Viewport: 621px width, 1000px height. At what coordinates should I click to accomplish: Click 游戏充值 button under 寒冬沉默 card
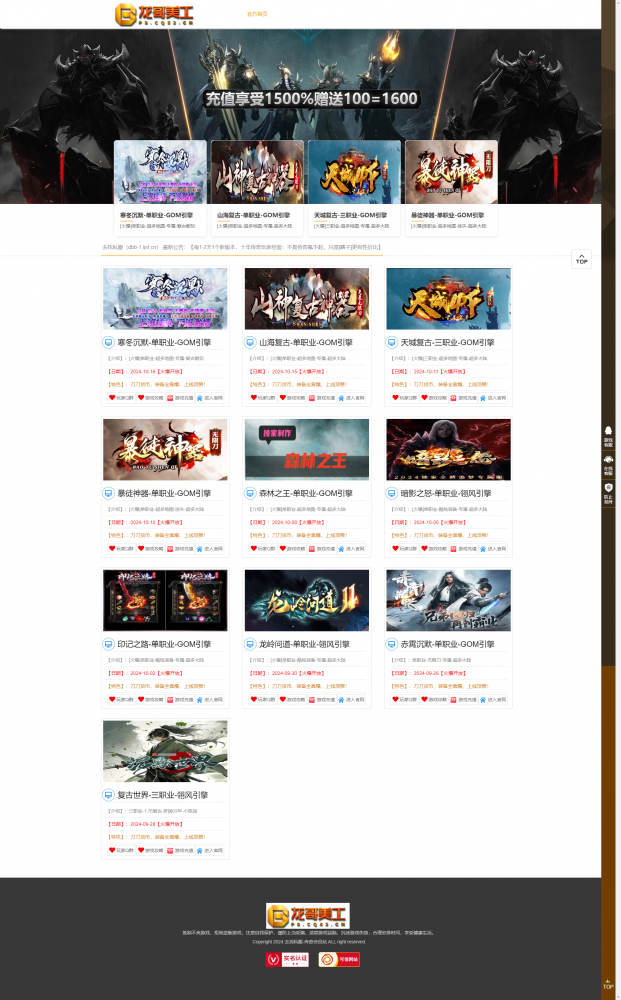(x=180, y=398)
